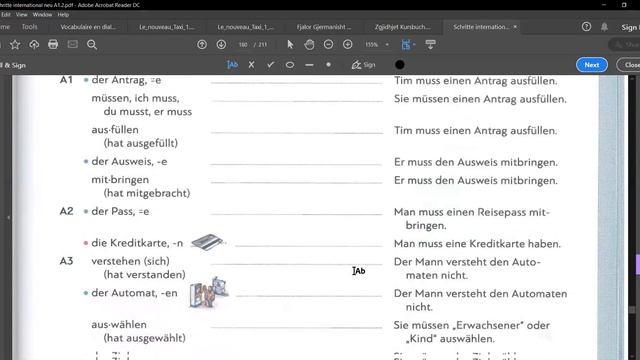The height and width of the screenshot is (360, 640).
Task: Click the text 'aus·wählen'
Action: pyautogui.click(x=119, y=324)
